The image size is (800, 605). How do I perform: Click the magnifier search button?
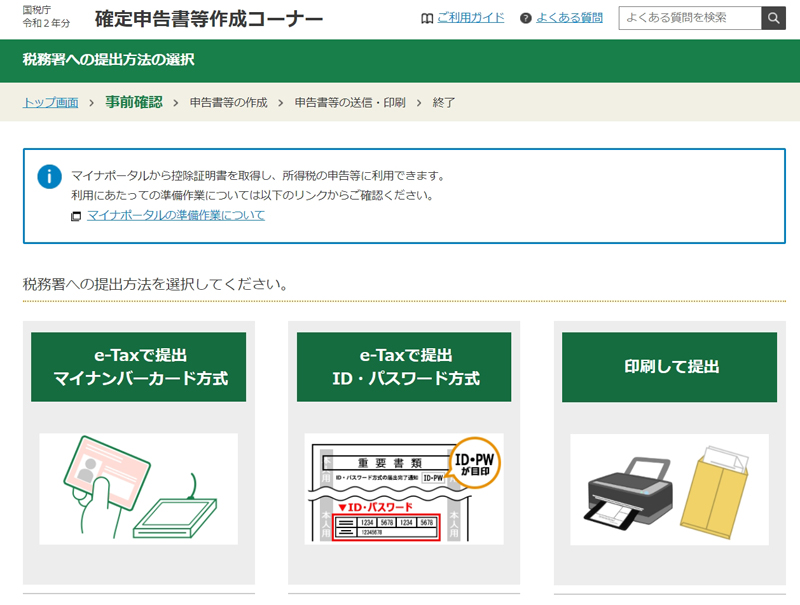click(x=773, y=18)
